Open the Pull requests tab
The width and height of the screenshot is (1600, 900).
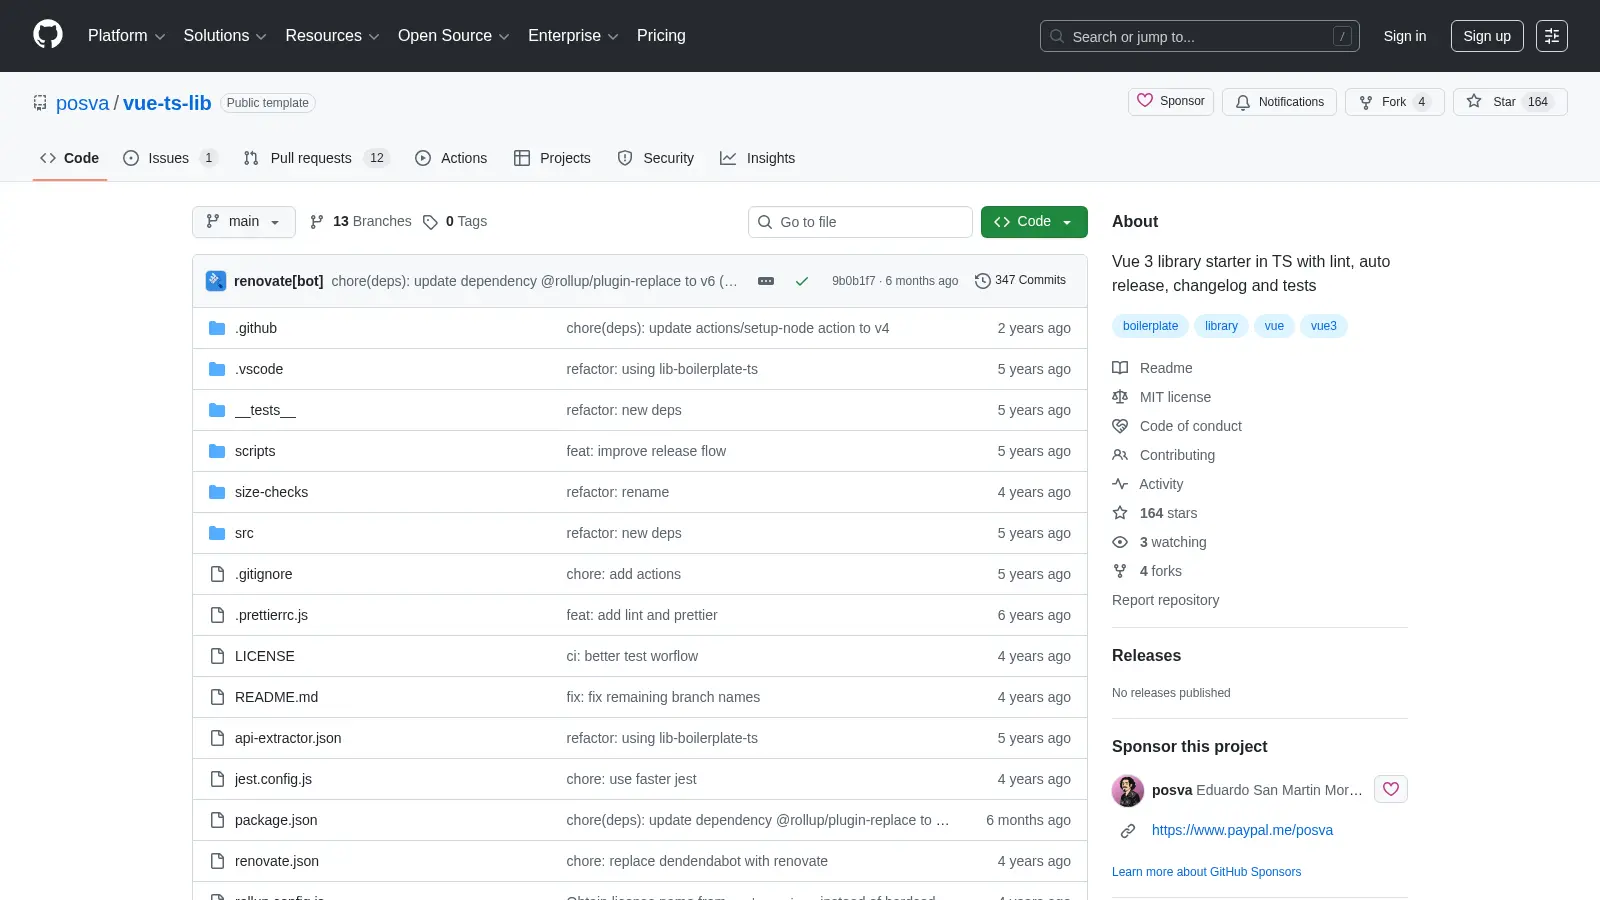[315, 158]
